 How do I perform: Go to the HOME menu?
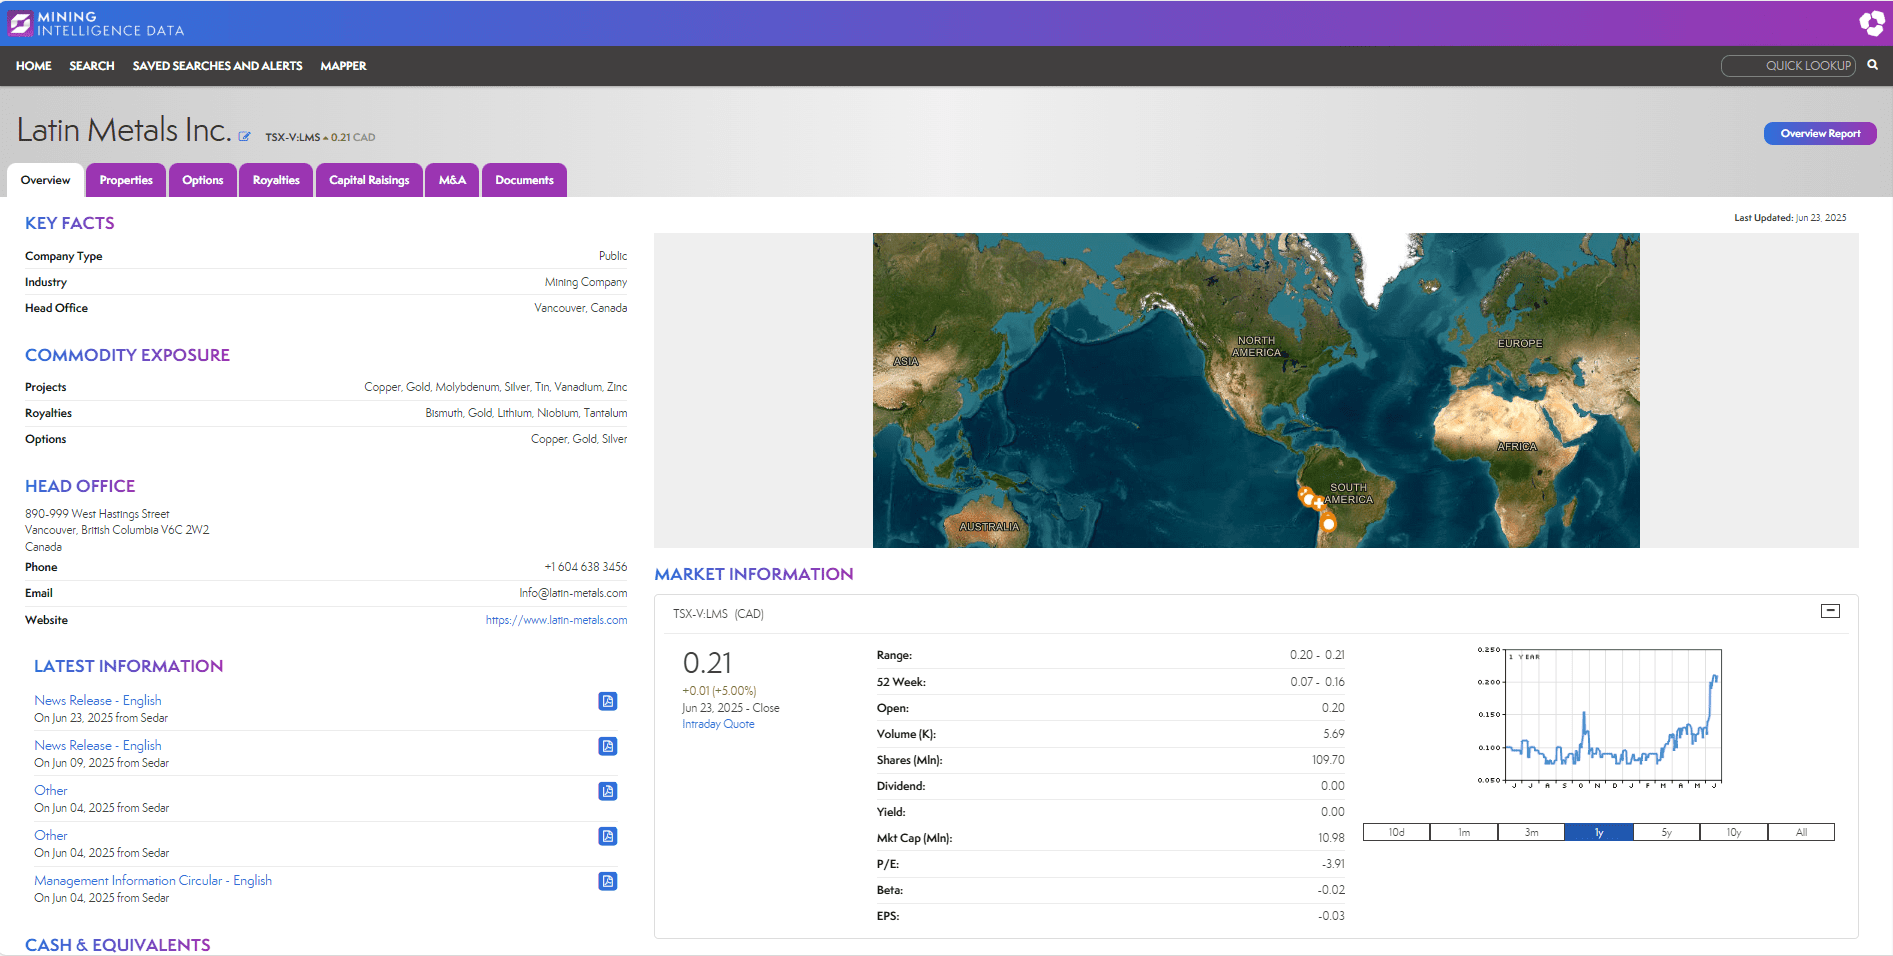[x=34, y=66]
